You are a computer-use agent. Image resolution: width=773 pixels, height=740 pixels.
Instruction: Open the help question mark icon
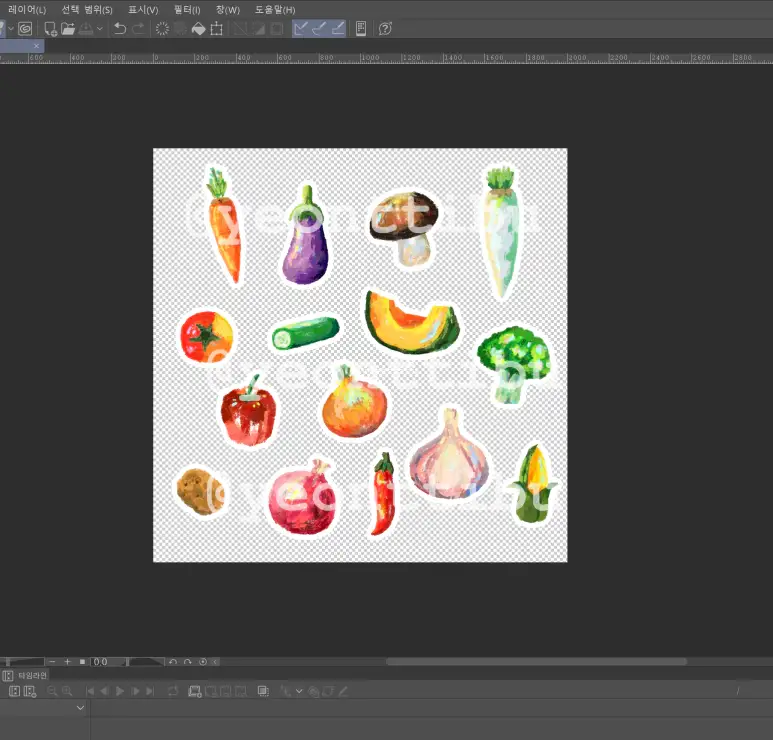(x=385, y=29)
